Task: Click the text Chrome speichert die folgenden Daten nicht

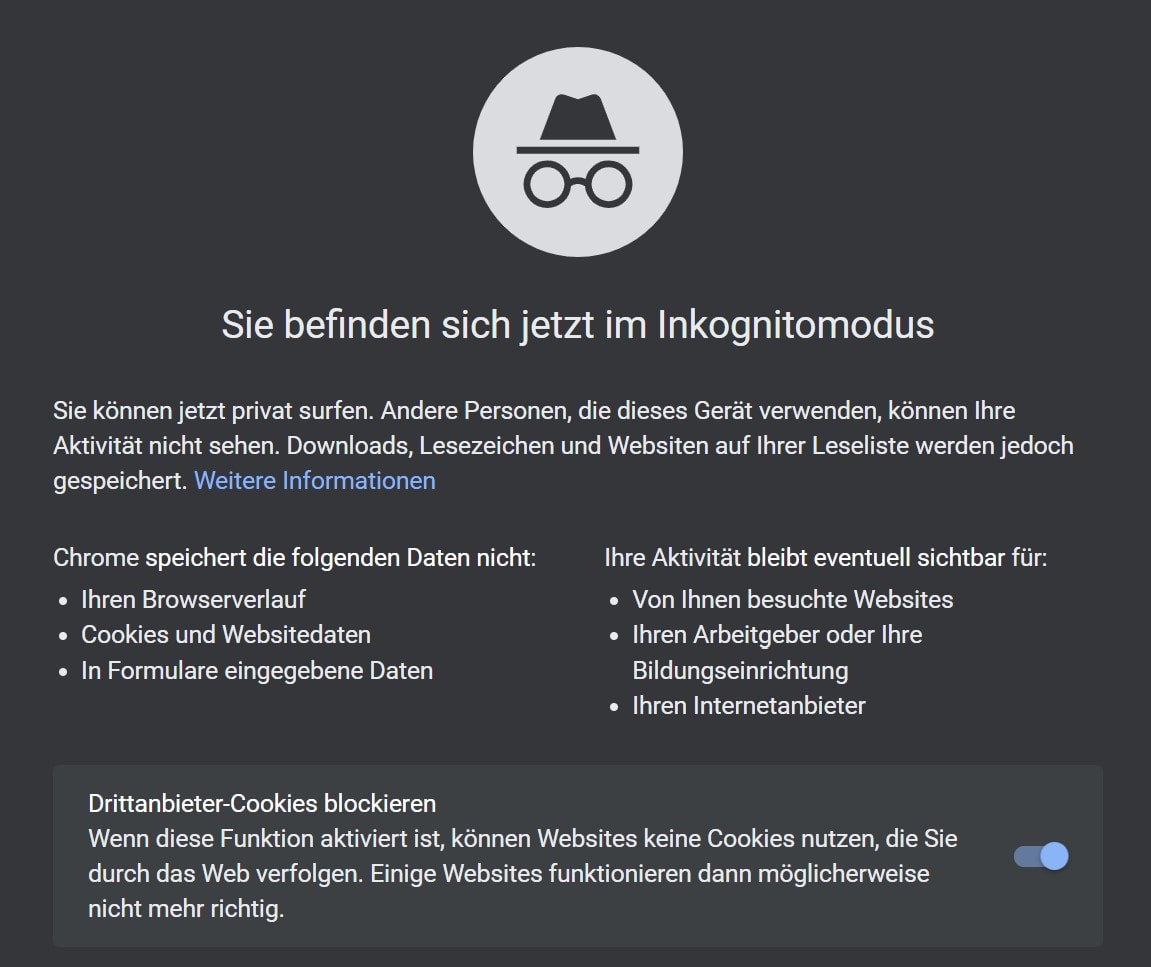Action: pos(294,557)
